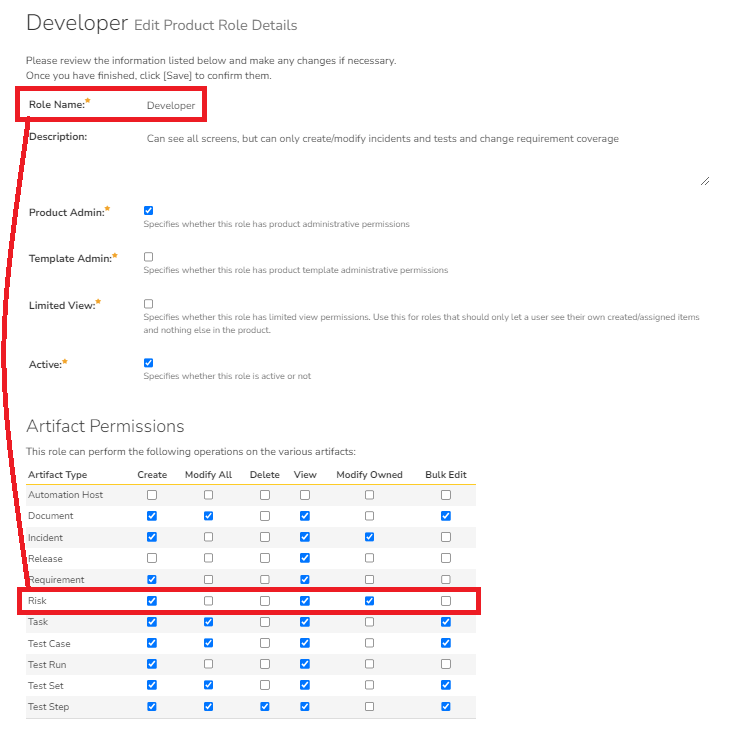Check View permission for Automation Host
Screen dimensions: 743x741
click(305, 495)
